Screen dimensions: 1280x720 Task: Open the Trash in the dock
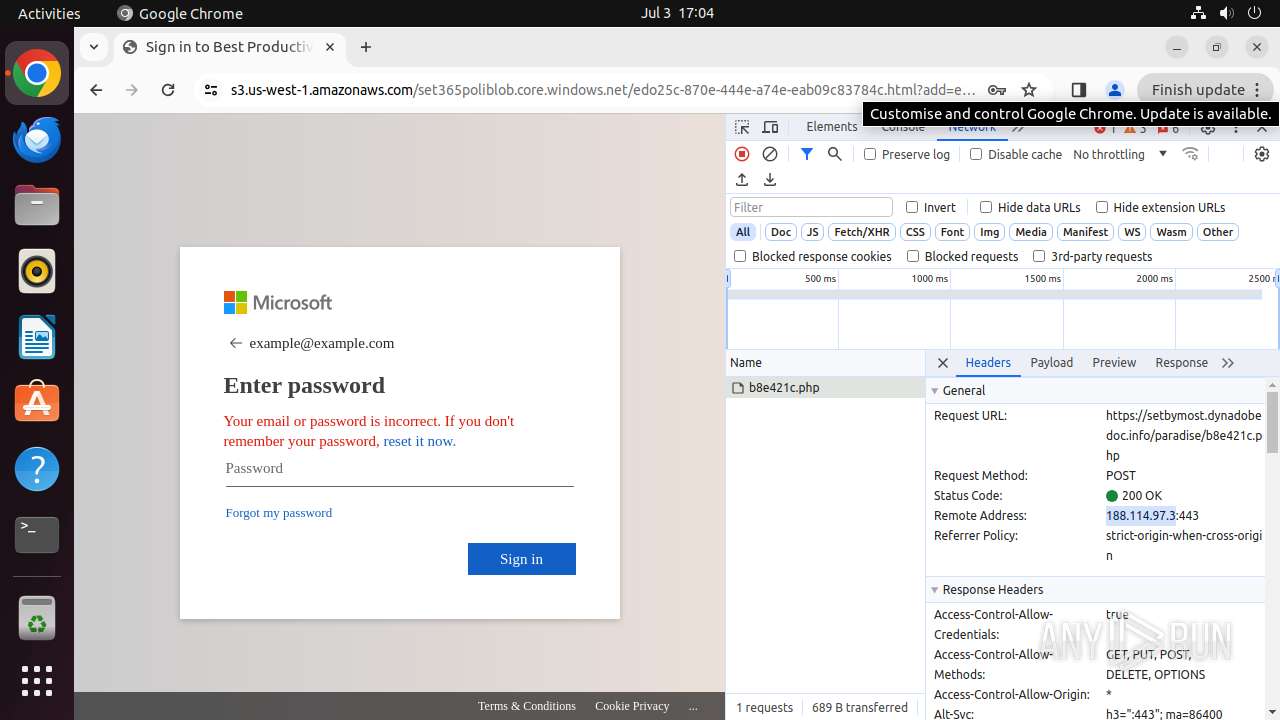(x=37, y=618)
